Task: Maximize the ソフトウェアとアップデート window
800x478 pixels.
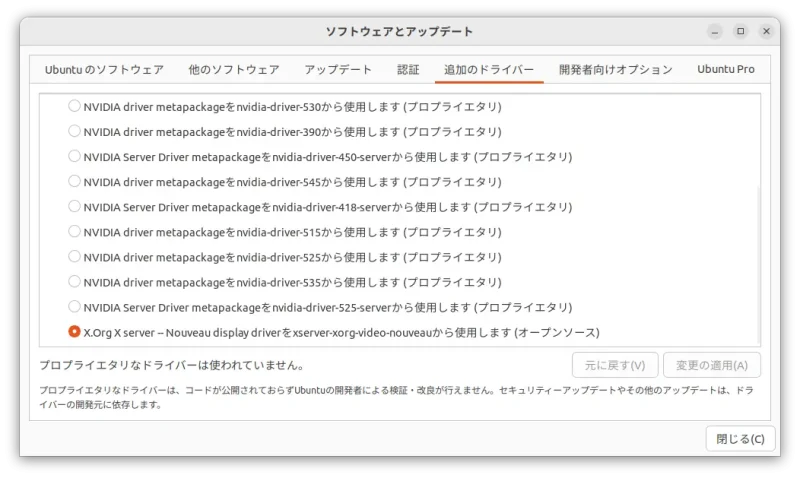Action: coord(741,32)
